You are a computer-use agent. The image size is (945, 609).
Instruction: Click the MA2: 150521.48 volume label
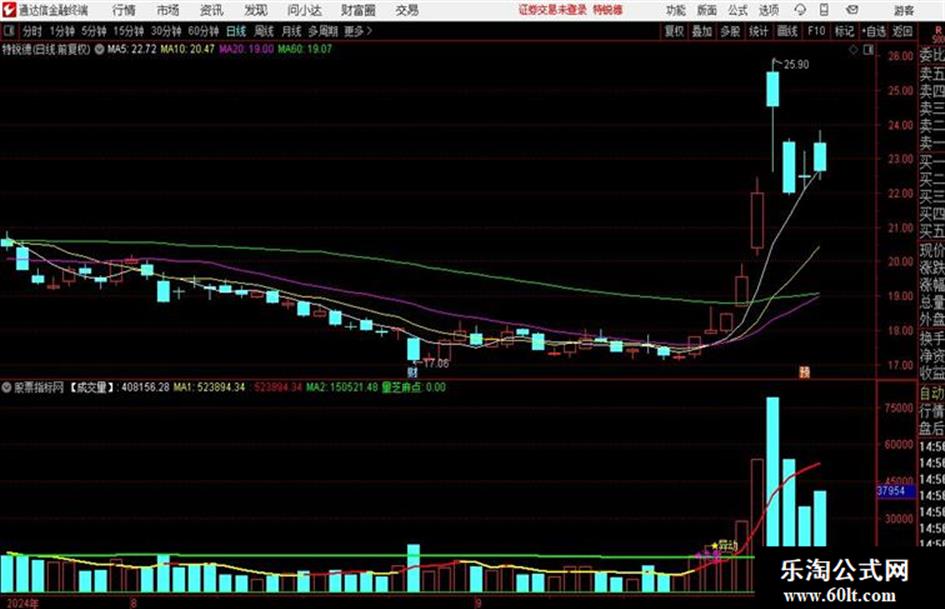[342, 387]
